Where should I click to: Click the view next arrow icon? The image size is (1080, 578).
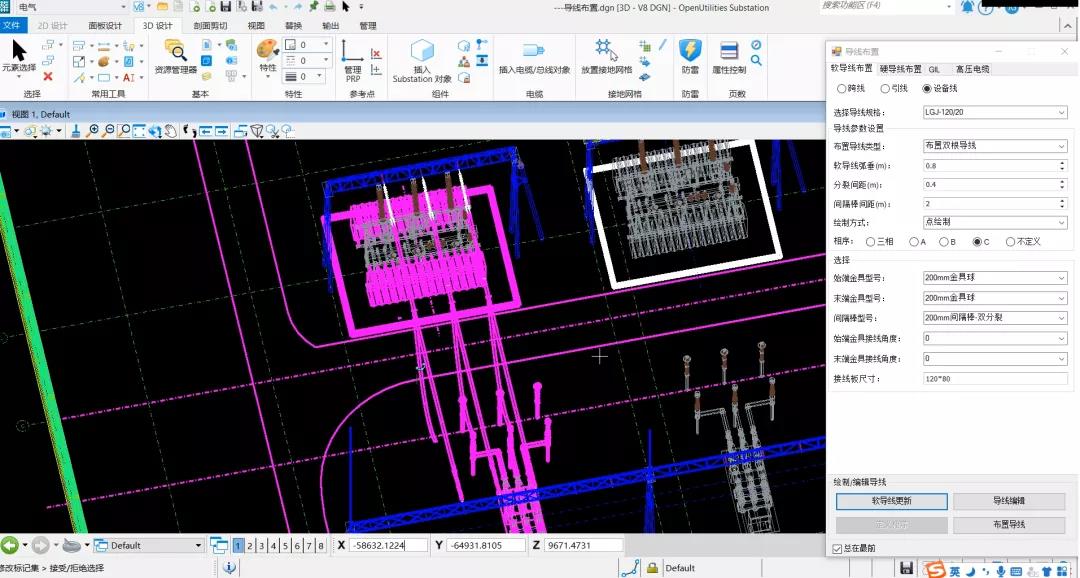[221, 130]
